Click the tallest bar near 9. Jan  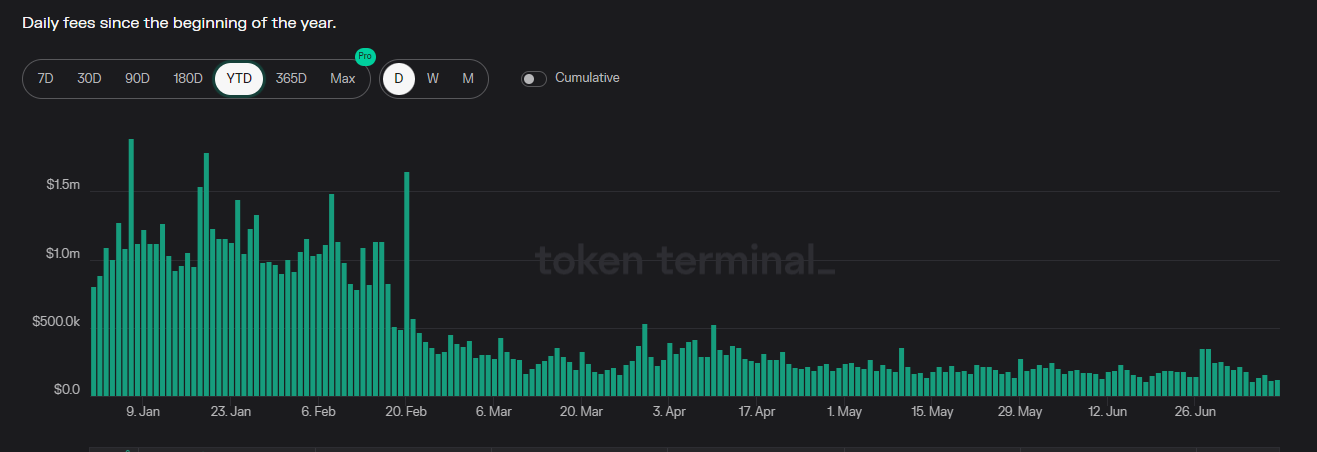[131, 268]
